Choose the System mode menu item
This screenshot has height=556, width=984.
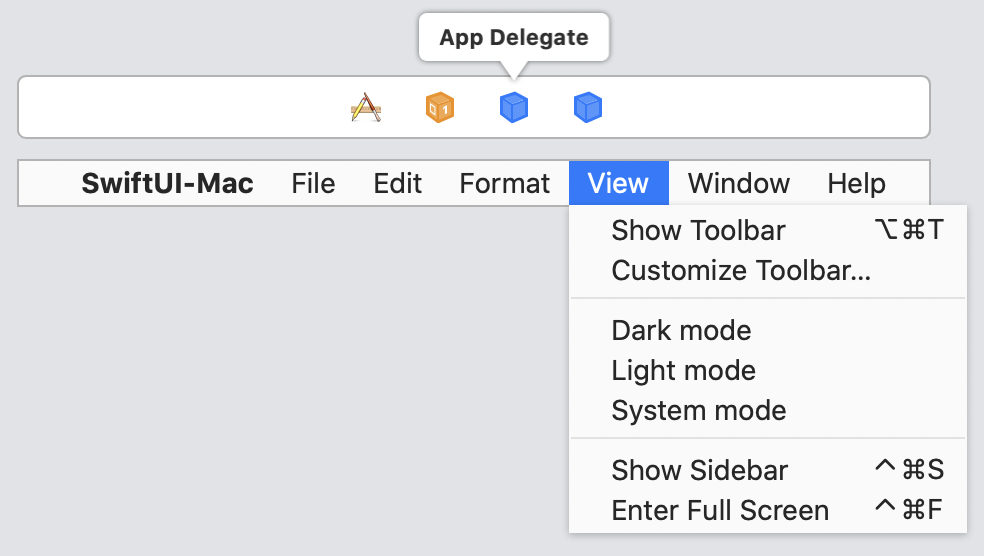[x=698, y=411]
